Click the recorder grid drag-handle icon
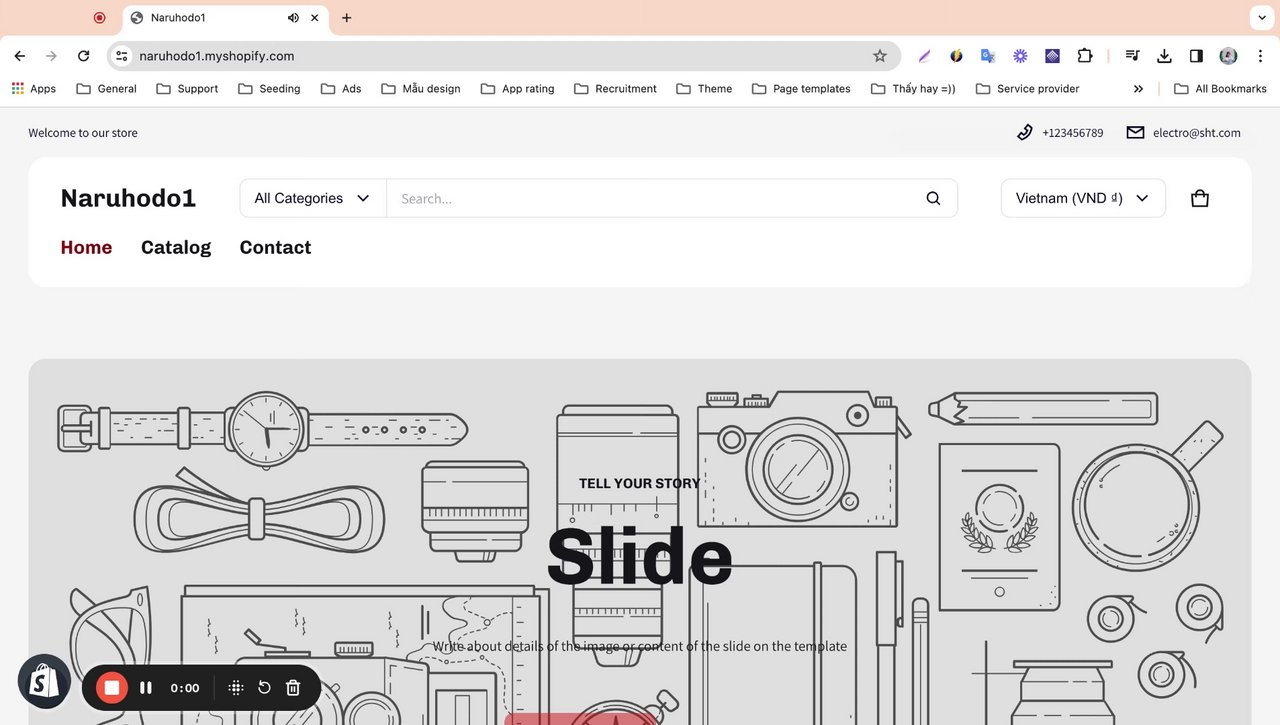 [236, 687]
